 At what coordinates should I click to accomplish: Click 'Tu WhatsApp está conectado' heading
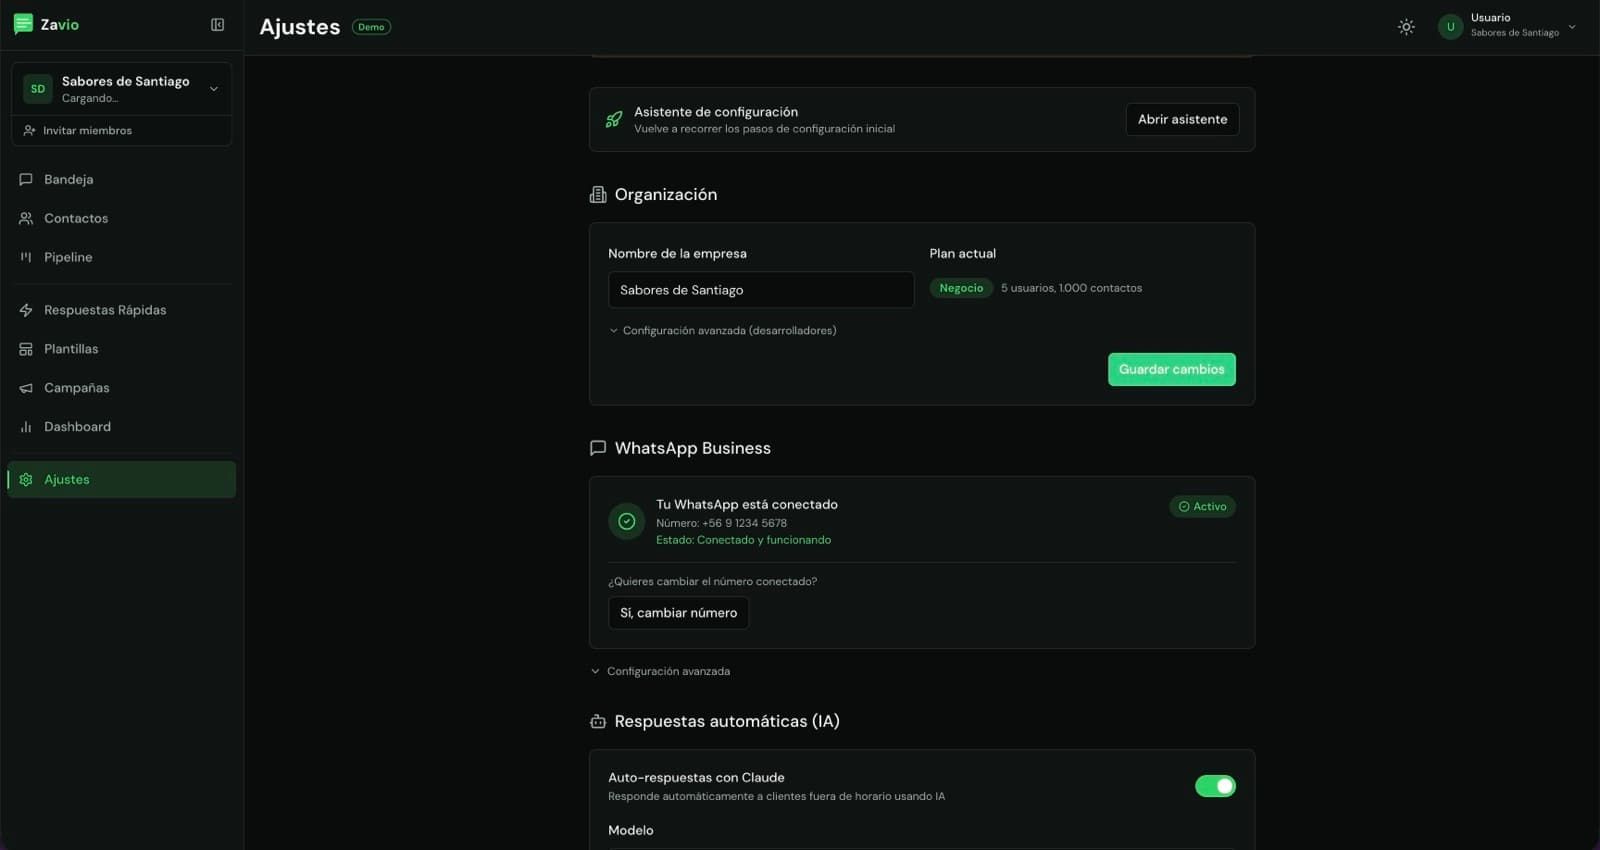(747, 505)
